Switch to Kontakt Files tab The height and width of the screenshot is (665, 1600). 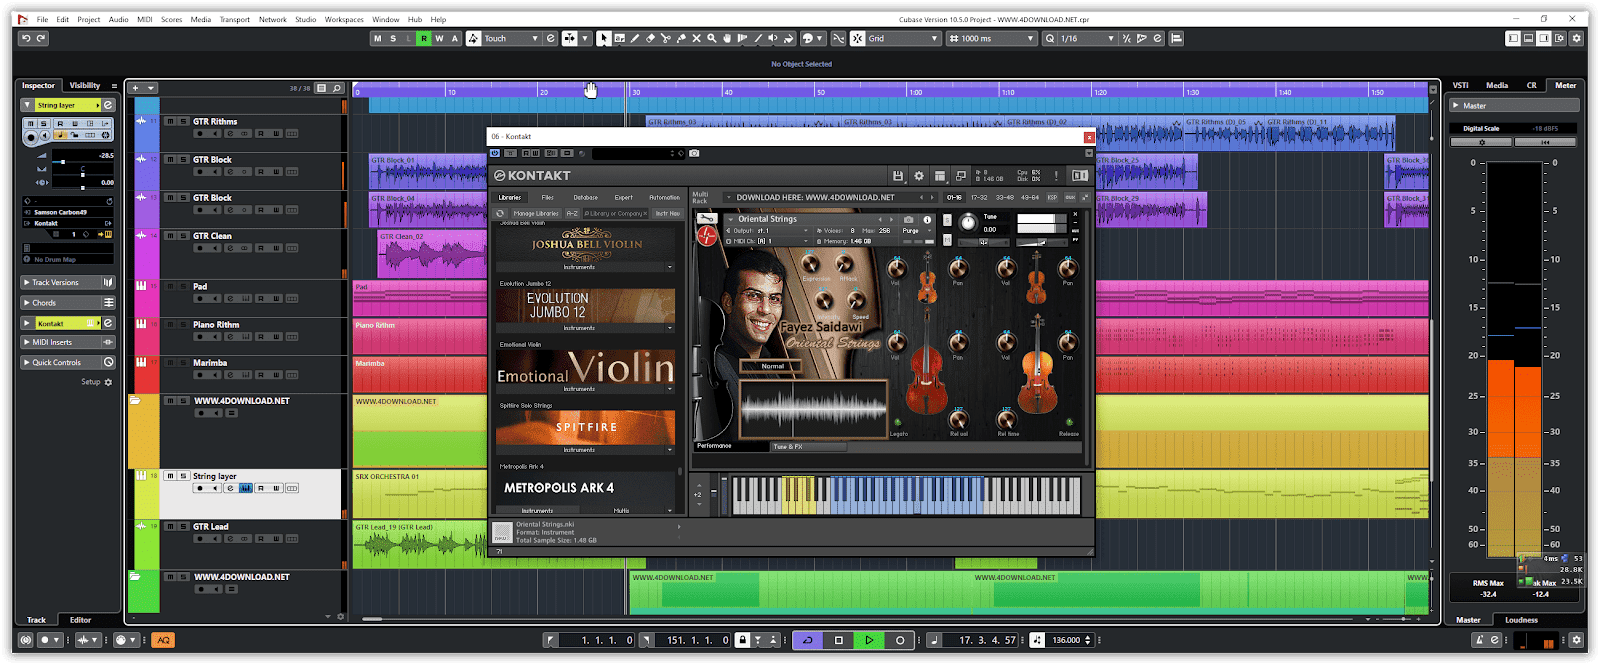pyautogui.click(x=547, y=197)
